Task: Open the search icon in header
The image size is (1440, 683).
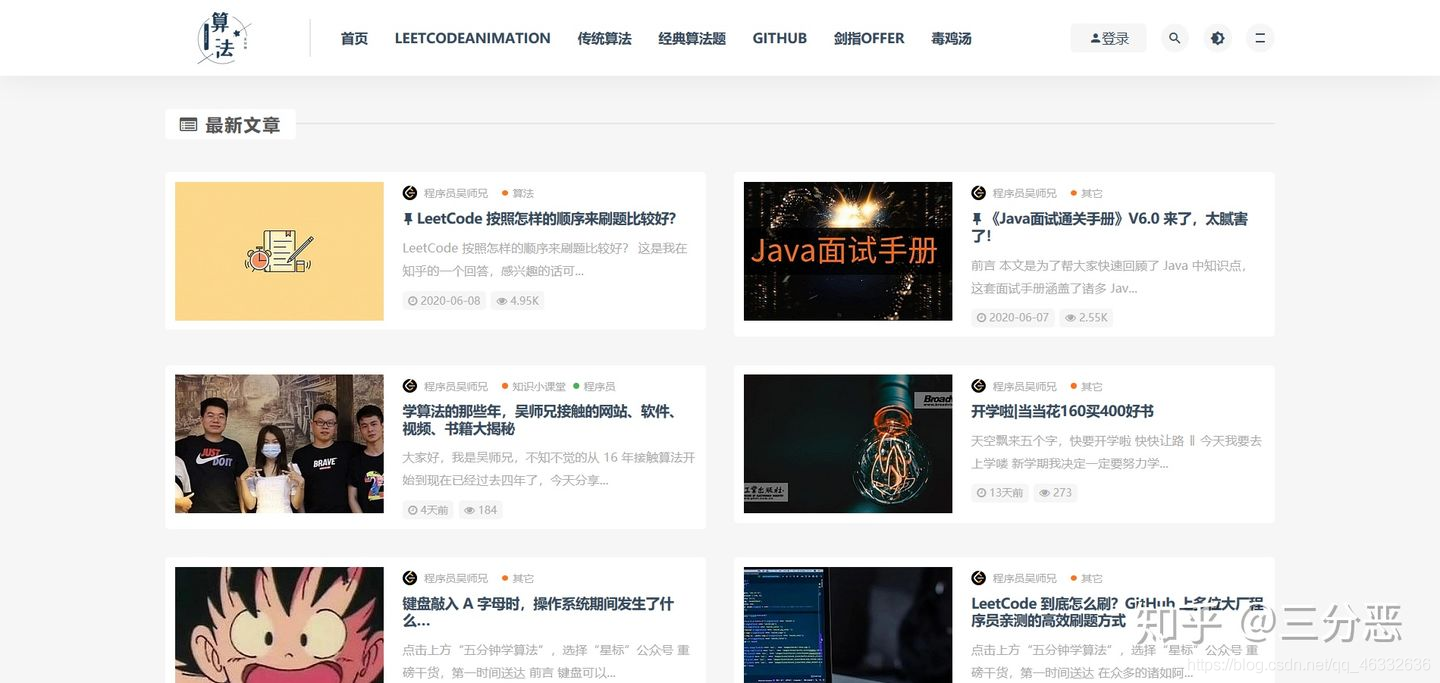Action: tap(1175, 38)
